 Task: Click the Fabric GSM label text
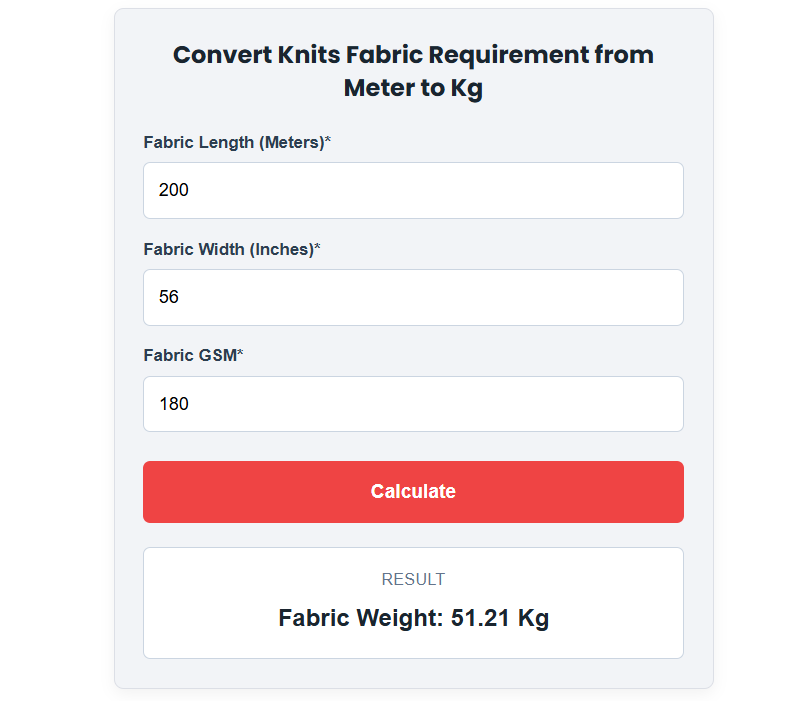click(x=193, y=355)
